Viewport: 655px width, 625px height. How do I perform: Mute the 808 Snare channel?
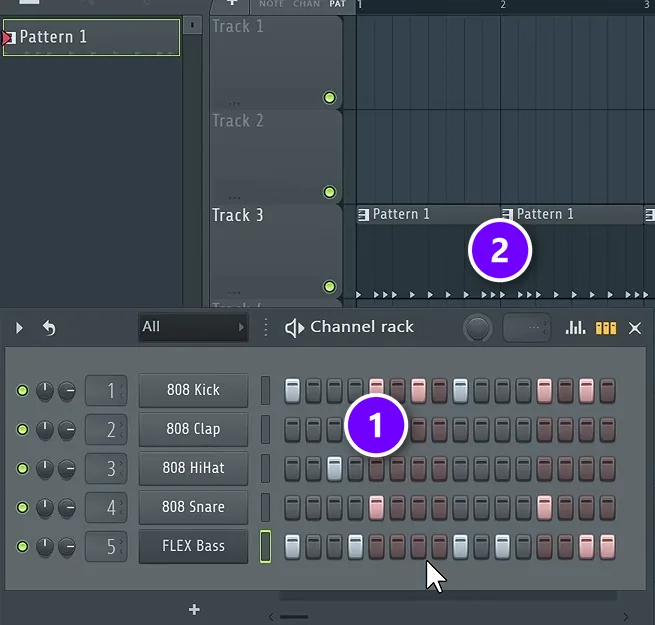22,507
